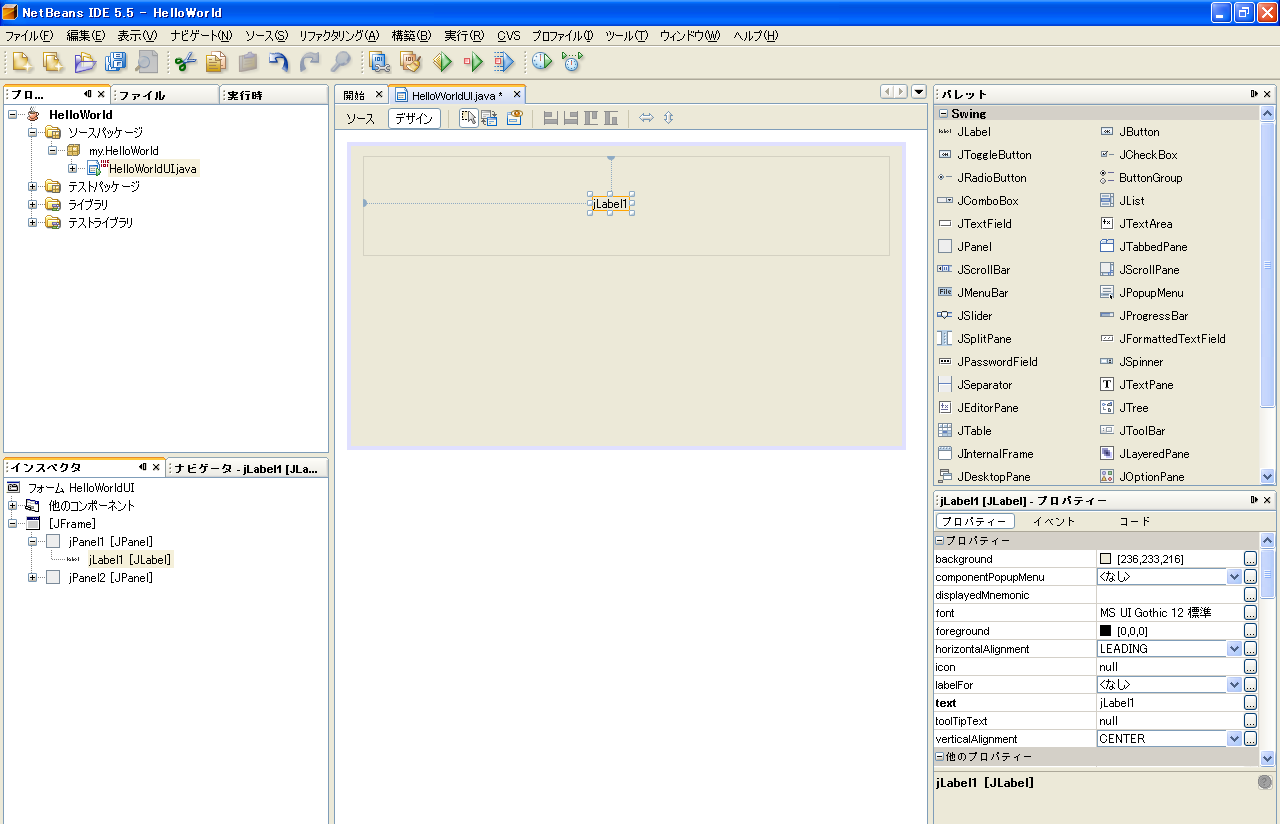Toggle Selection Mode in the form designer
This screenshot has width=1280, height=824.
[468, 118]
